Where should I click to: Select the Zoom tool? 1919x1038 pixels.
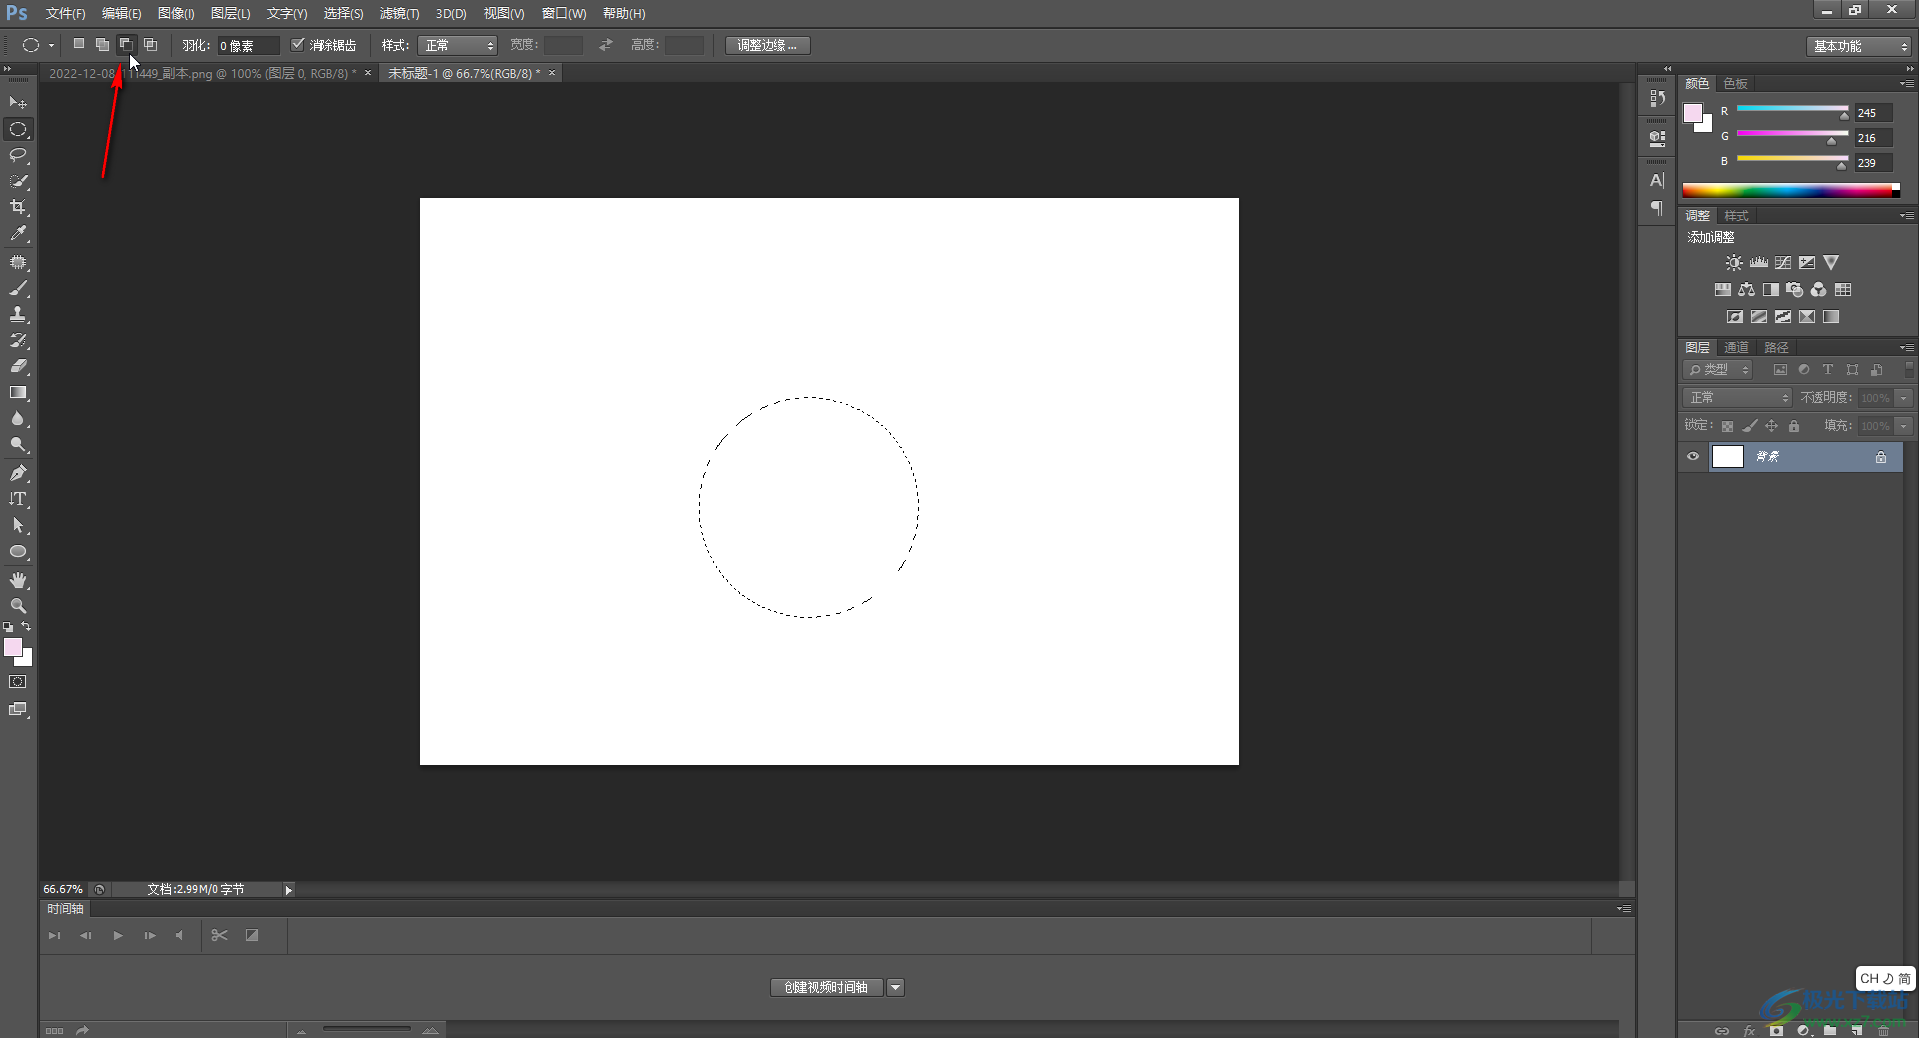pos(18,606)
